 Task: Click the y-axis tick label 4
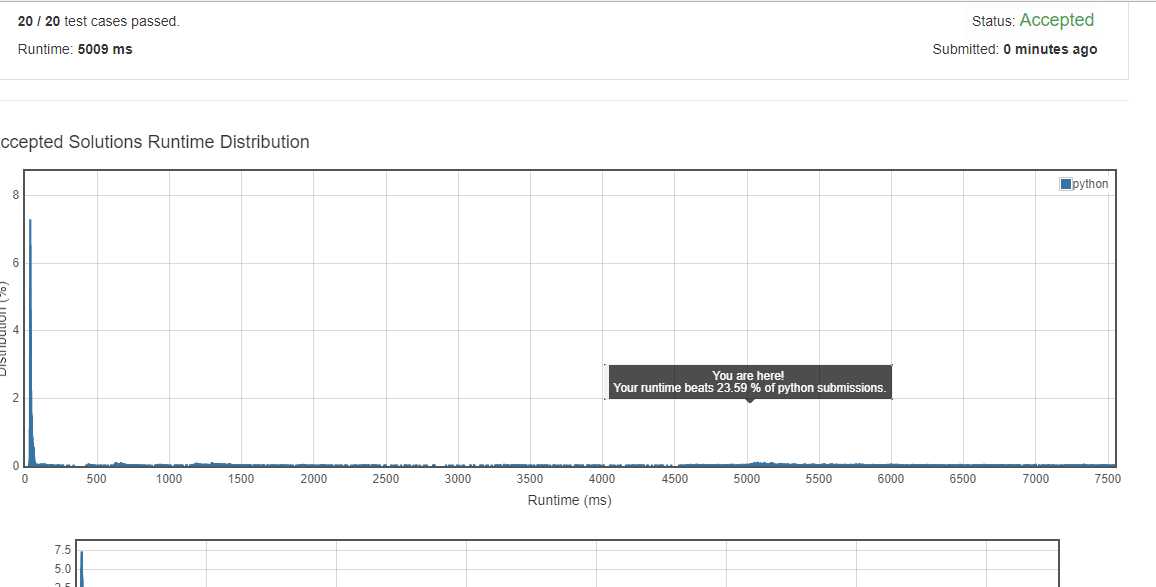click(x=15, y=330)
